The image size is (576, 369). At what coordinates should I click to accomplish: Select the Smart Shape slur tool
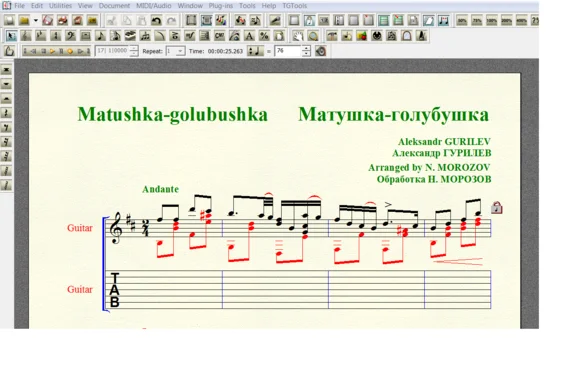[160, 36]
